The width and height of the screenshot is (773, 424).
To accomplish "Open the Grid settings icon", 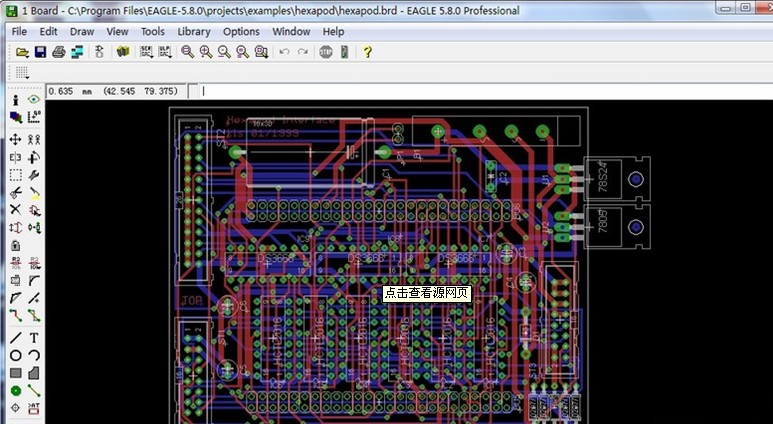I will pyautogui.click(x=18, y=73).
